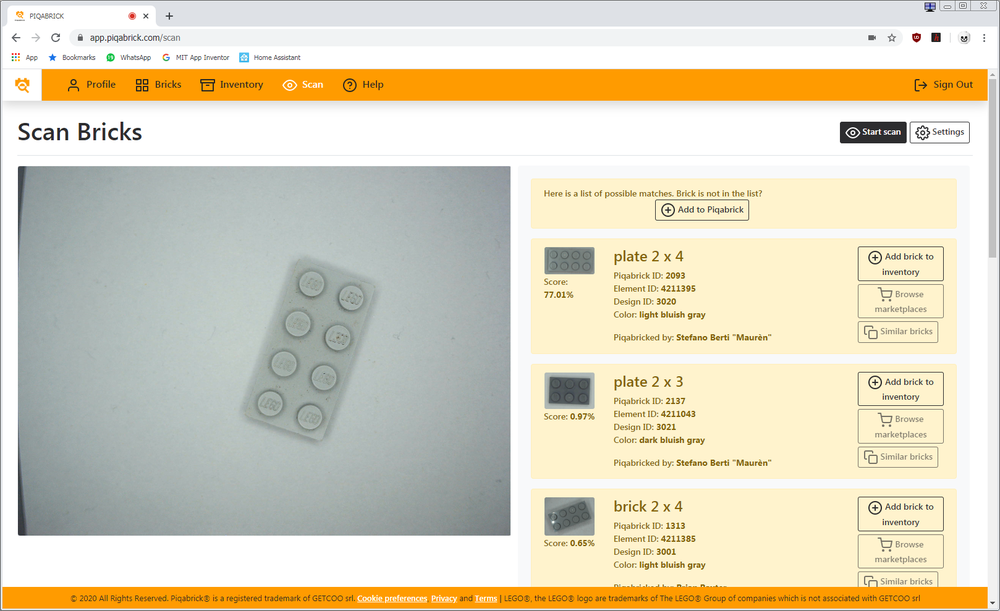Open a new browser tab

pyautogui.click(x=169, y=16)
